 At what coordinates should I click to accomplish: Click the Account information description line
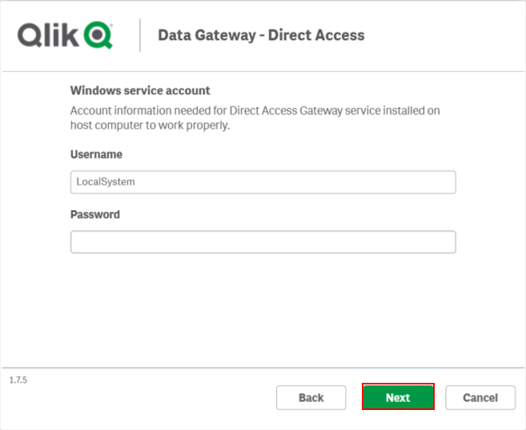[255, 110]
